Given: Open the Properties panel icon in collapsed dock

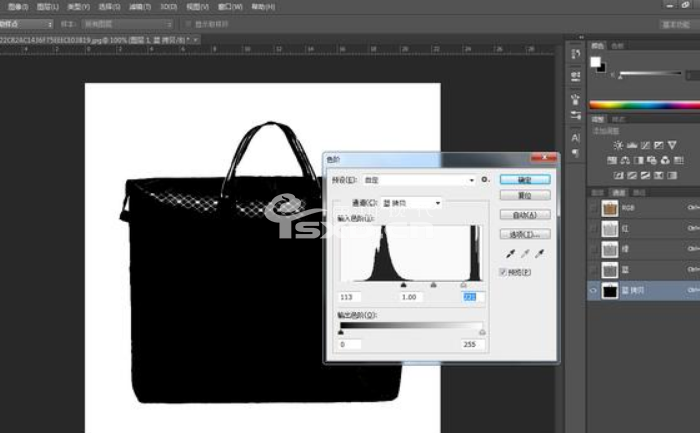Looking at the screenshot, I should point(576,75).
